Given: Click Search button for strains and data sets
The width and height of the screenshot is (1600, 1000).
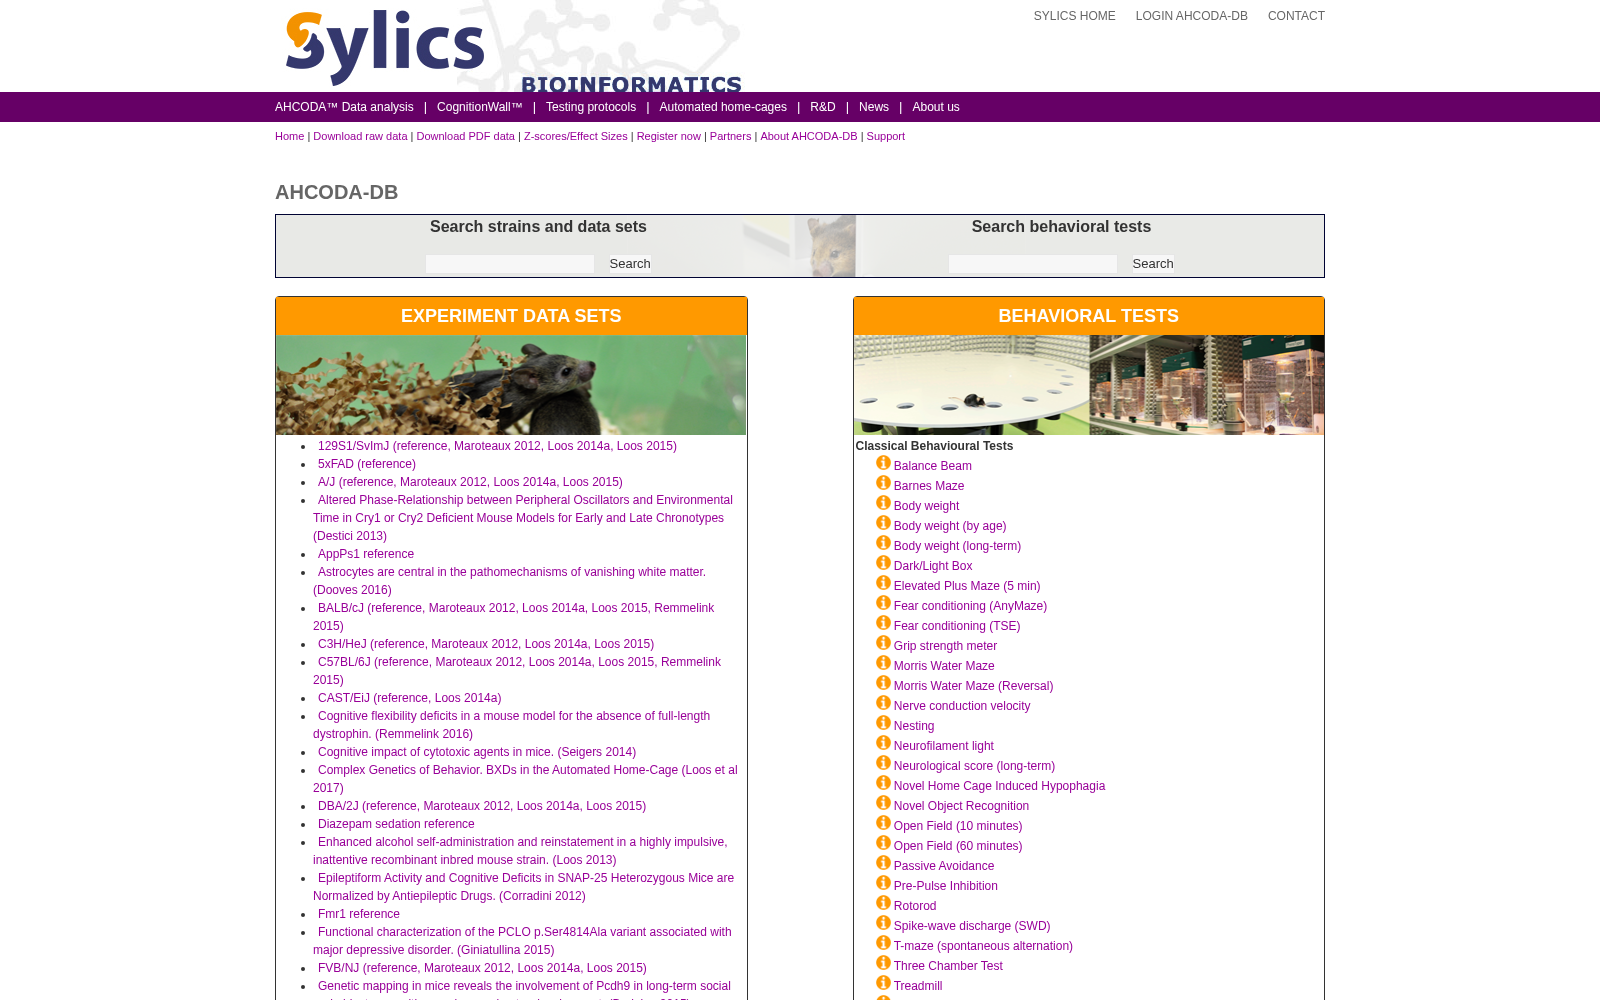Looking at the screenshot, I should click(x=630, y=264).
